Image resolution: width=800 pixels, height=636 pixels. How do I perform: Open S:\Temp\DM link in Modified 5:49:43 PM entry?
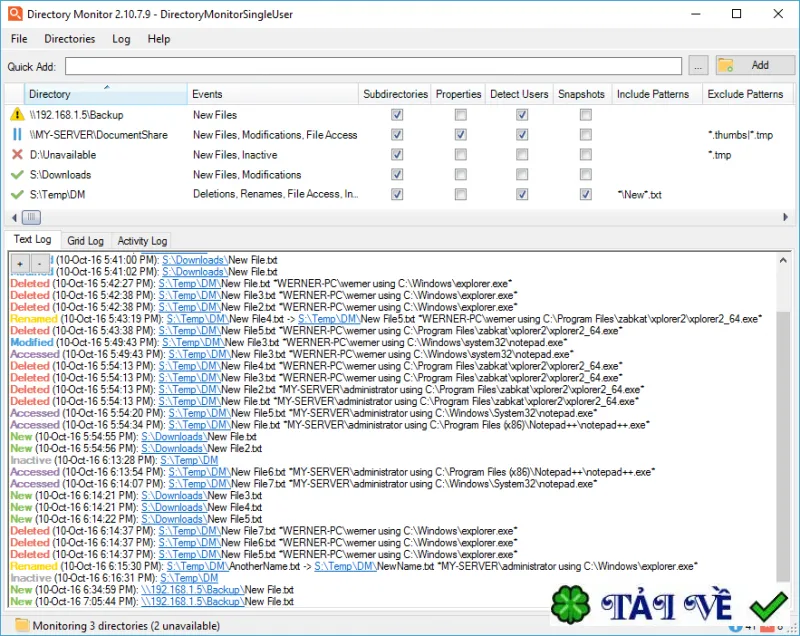(x=192, y=342)
